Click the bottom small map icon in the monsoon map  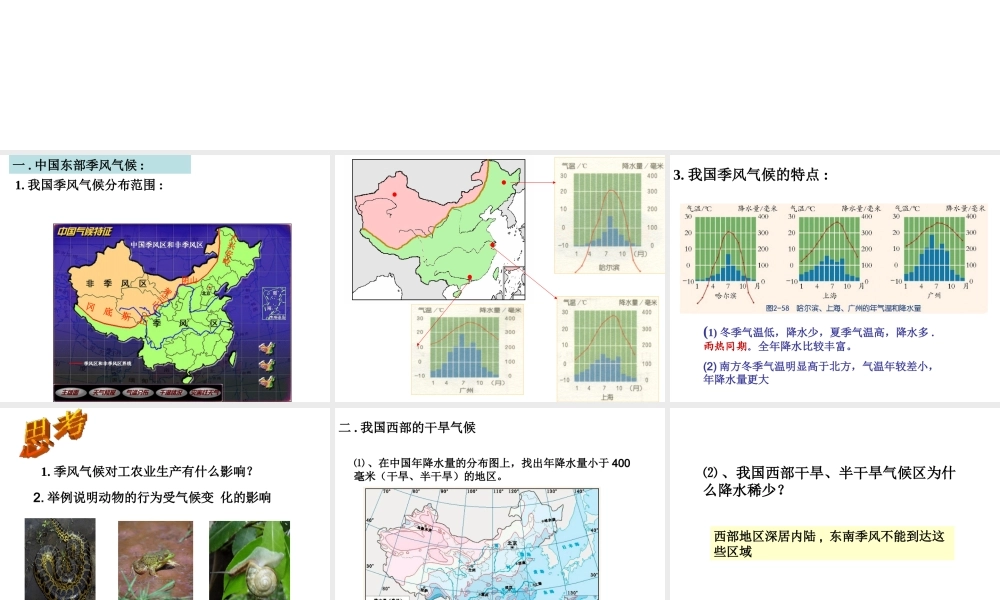[267, 382]
